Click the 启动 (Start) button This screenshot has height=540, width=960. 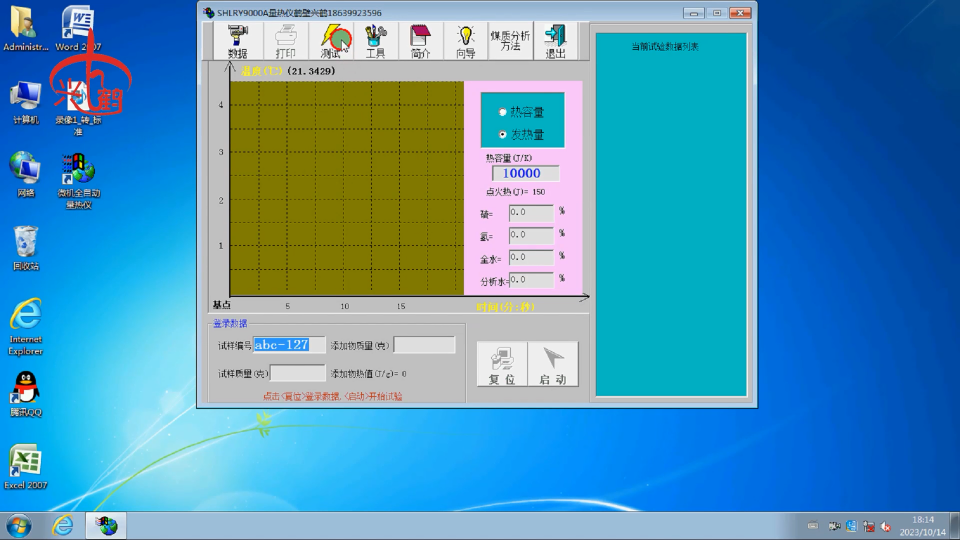coord(552,364)
